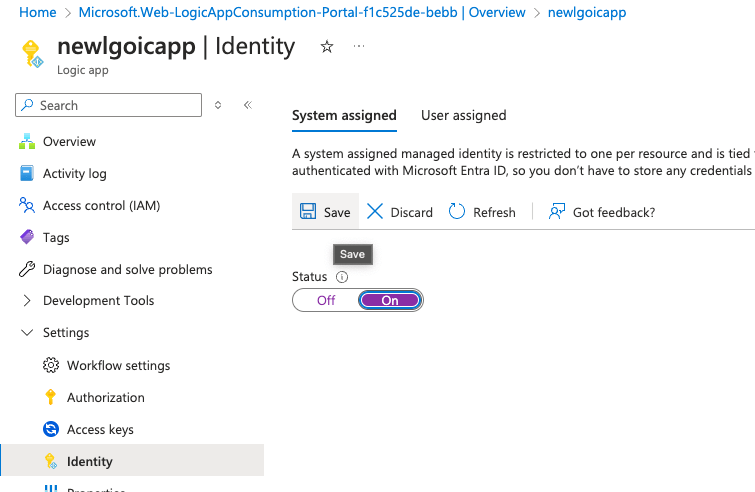755x492 pixels.
Task: Collapse the sidebar with double chevron icon
Action: [248, 105]
